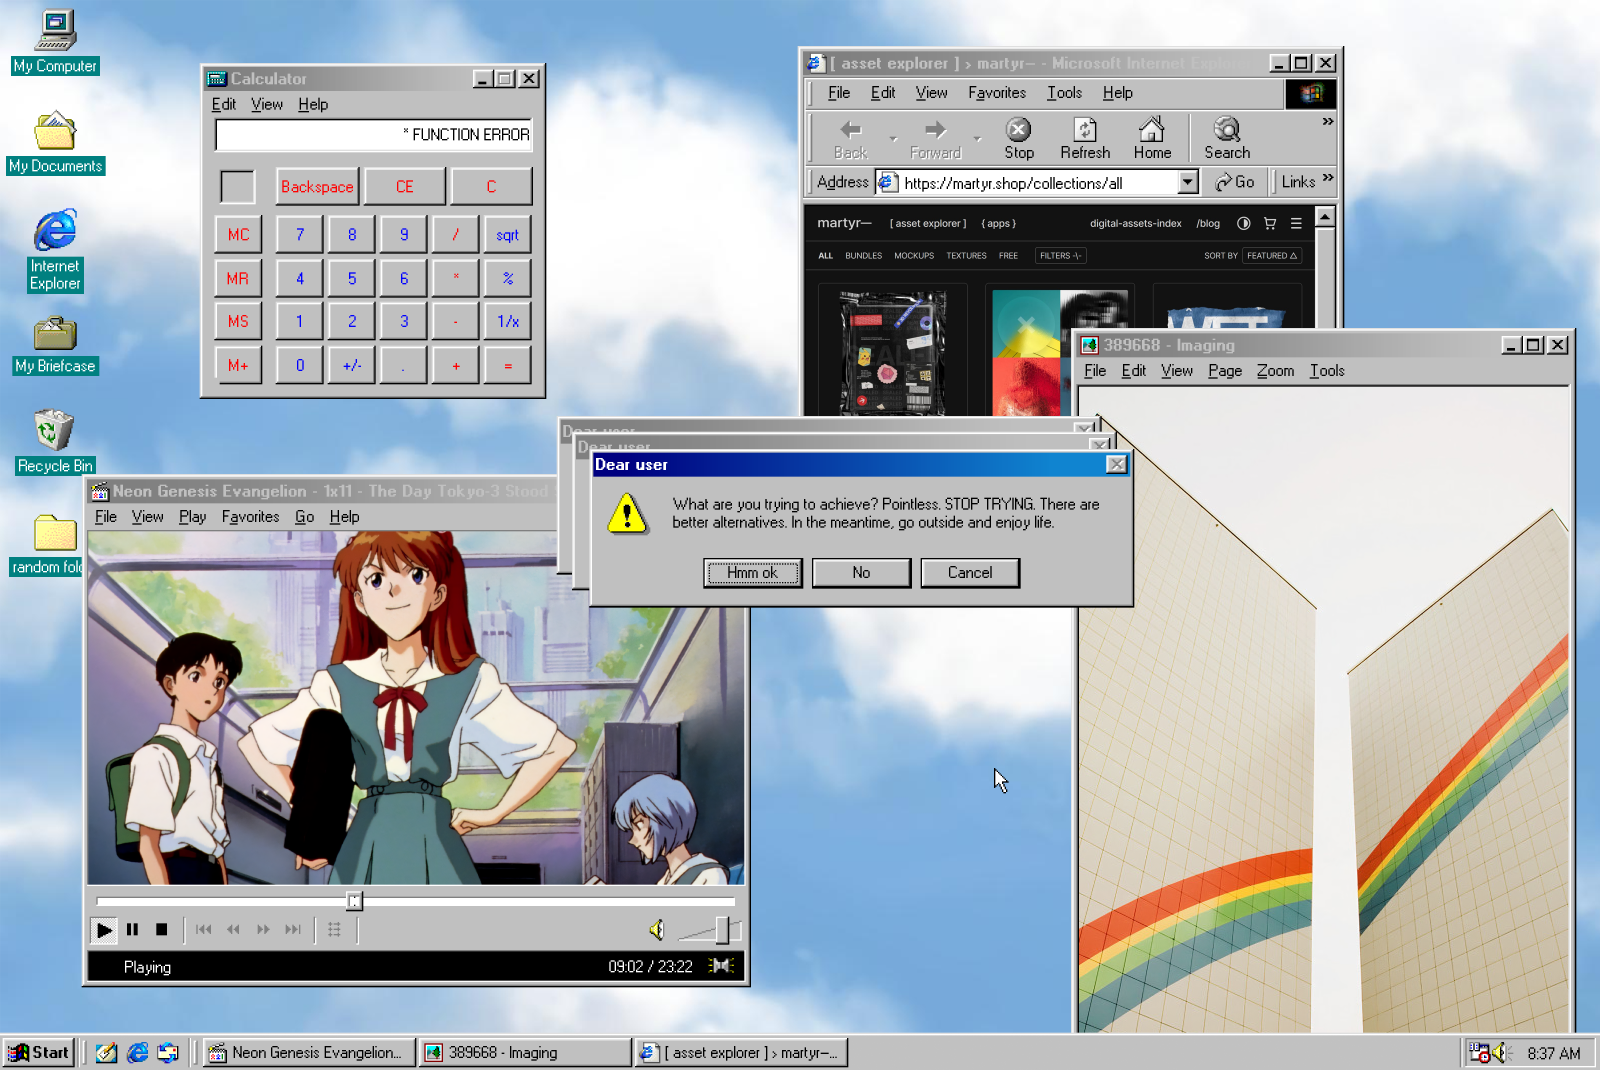This screenshot has height=1070, width=1600.
Task: Click the Hmm ok button in dialog
Action: point(752,573)
